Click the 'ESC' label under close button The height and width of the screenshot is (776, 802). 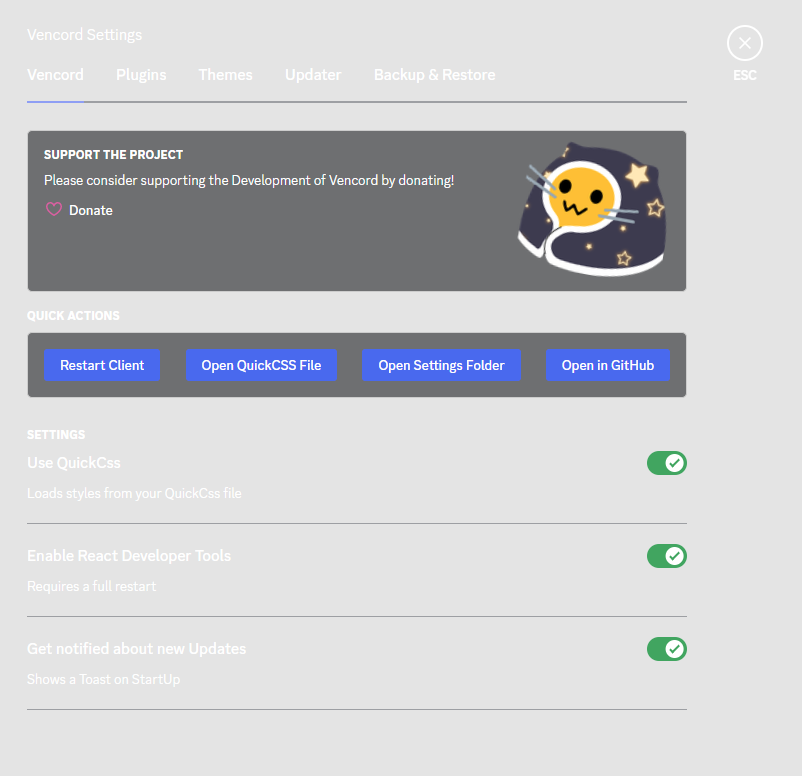click(745, 75)
